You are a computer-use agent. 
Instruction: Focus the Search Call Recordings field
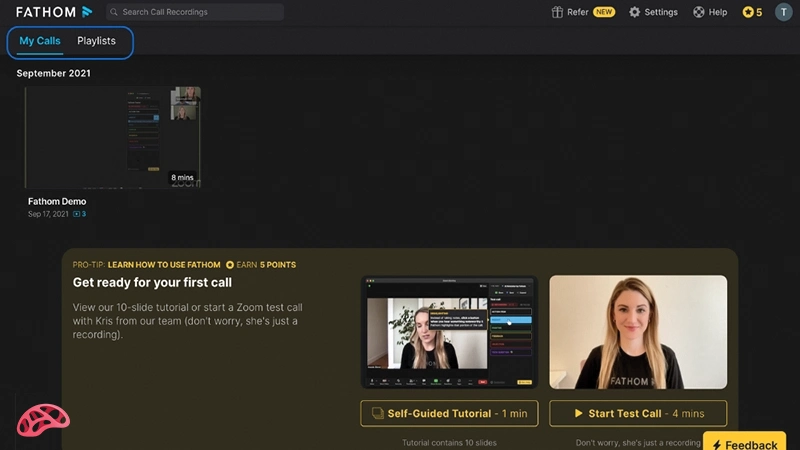coord(195,12)
